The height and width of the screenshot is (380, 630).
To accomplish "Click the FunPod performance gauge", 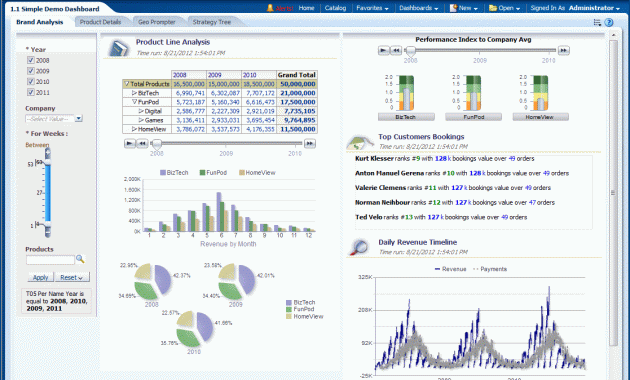I will 473,93.
